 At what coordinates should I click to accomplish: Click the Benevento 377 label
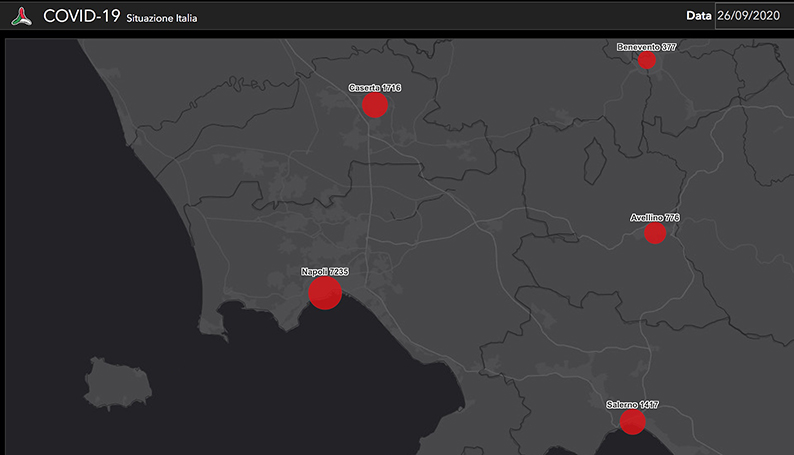pyautogui.click(x=647, y=47)
